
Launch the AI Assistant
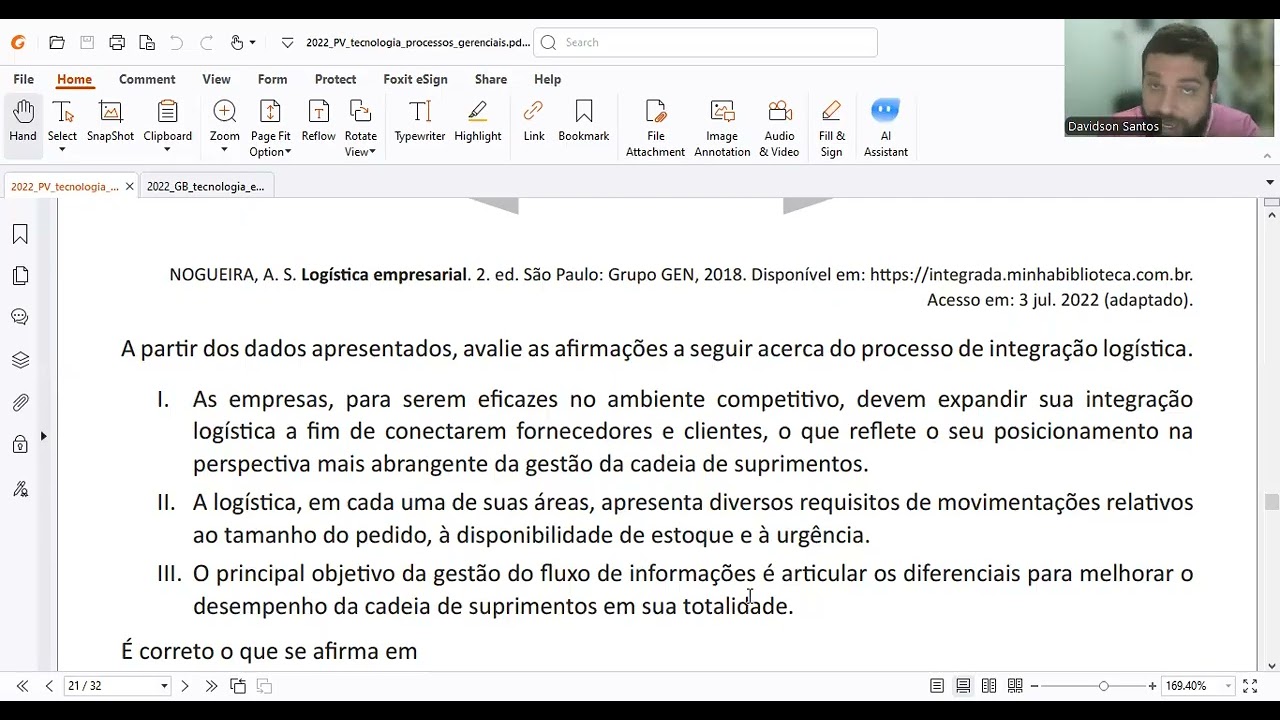pos(885,128)
